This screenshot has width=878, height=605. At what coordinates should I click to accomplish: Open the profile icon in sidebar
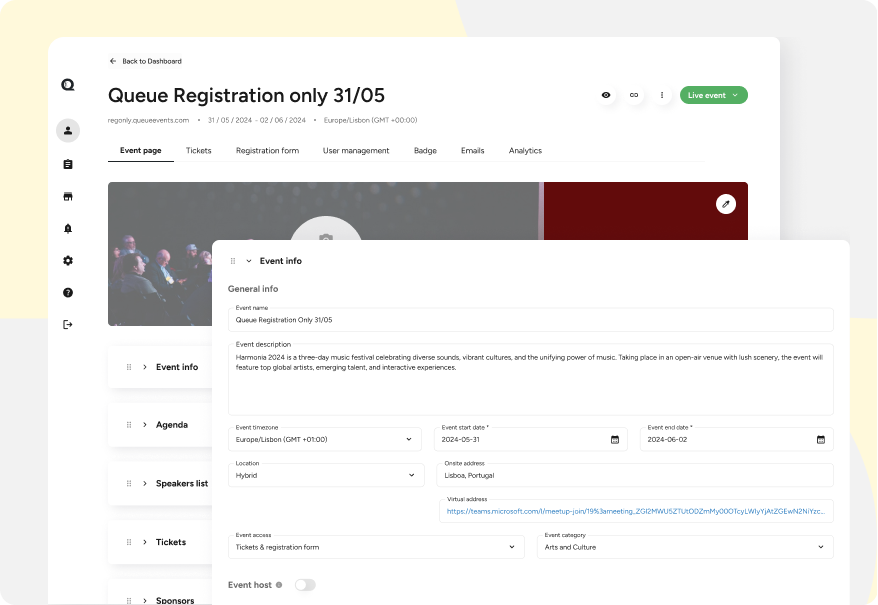[68, 131]
